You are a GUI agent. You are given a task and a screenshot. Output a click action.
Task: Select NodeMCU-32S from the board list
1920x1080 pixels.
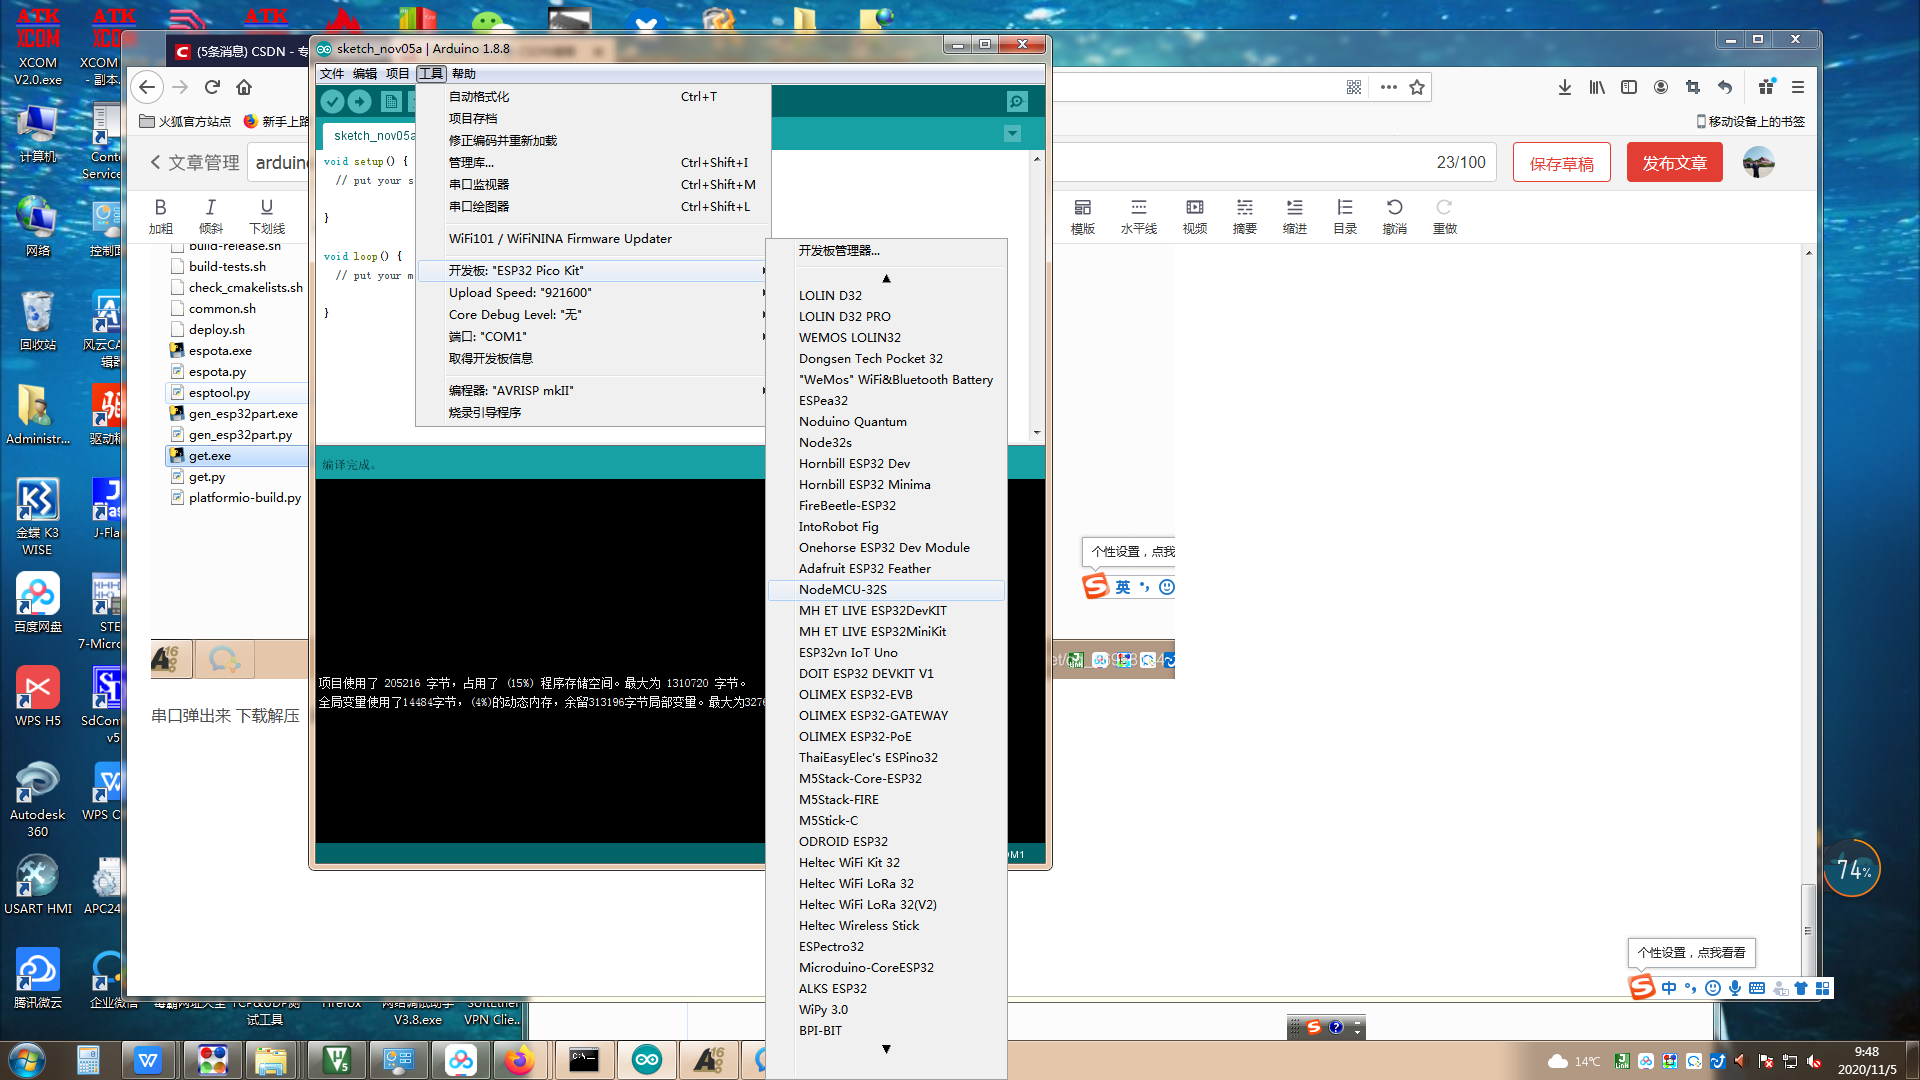coord(842,589)
